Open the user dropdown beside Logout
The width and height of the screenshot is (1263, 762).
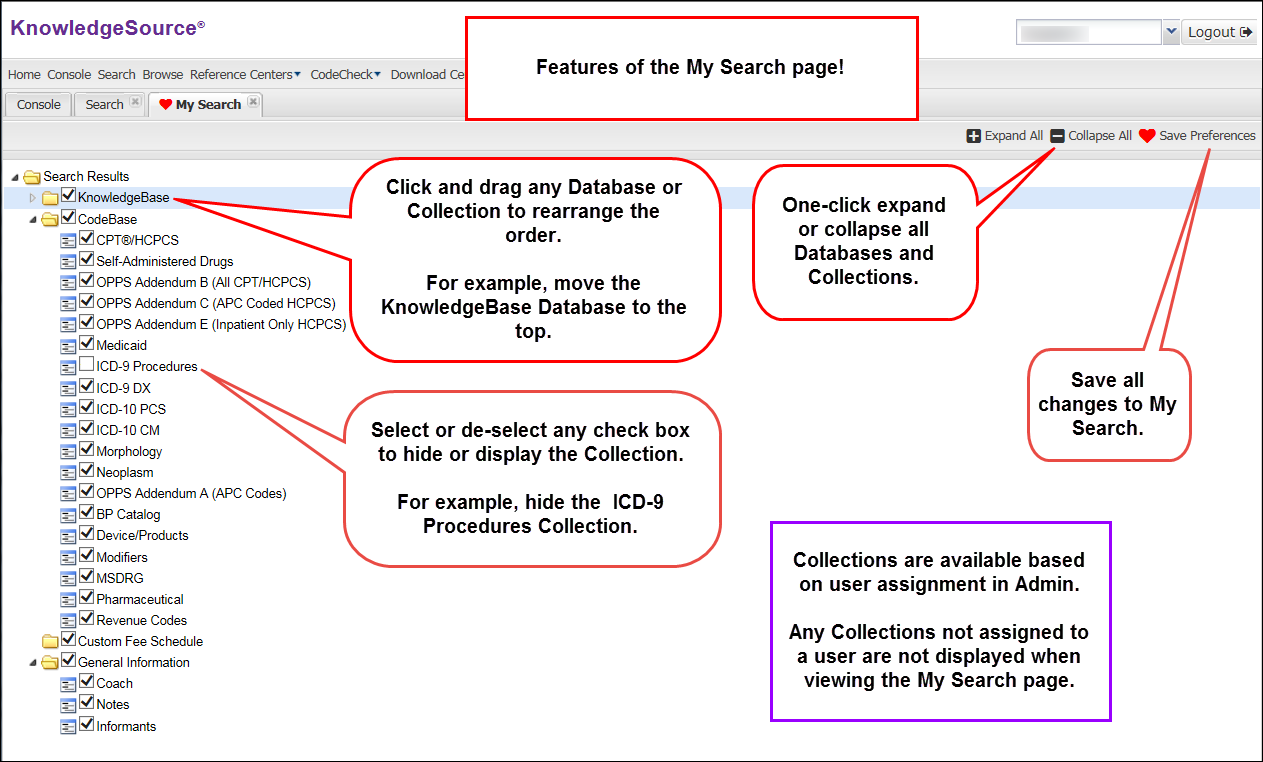1171,32
